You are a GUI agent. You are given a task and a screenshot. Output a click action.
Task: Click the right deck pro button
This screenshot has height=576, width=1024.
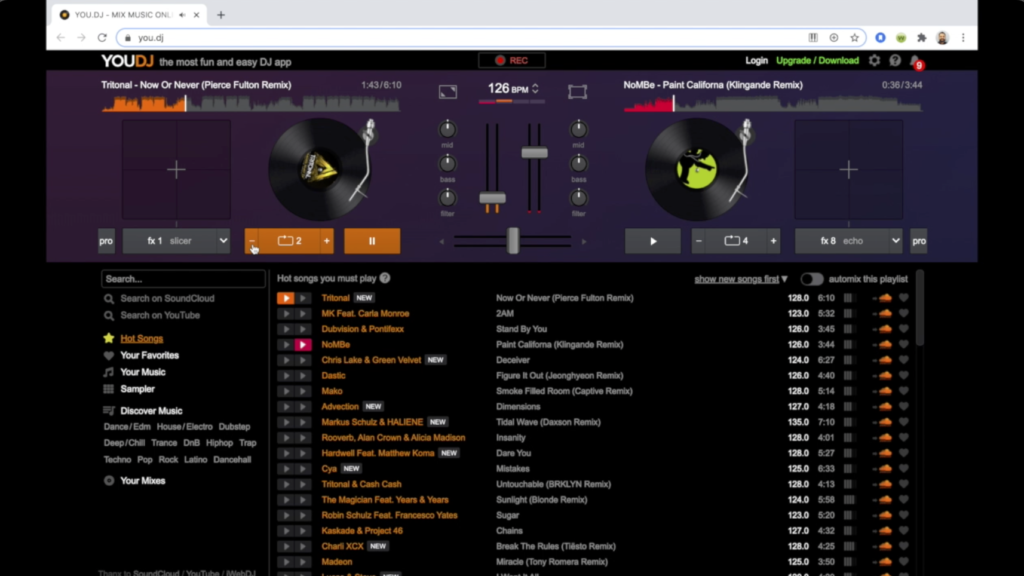pyautogui.click(x=918, y=241)
